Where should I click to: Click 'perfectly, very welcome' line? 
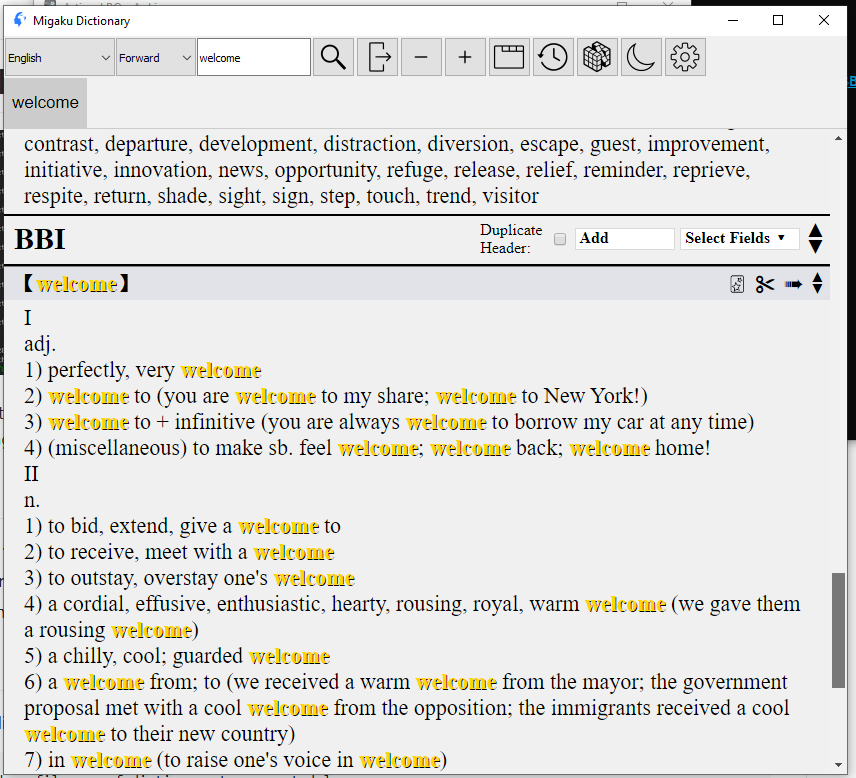(142, 370)
